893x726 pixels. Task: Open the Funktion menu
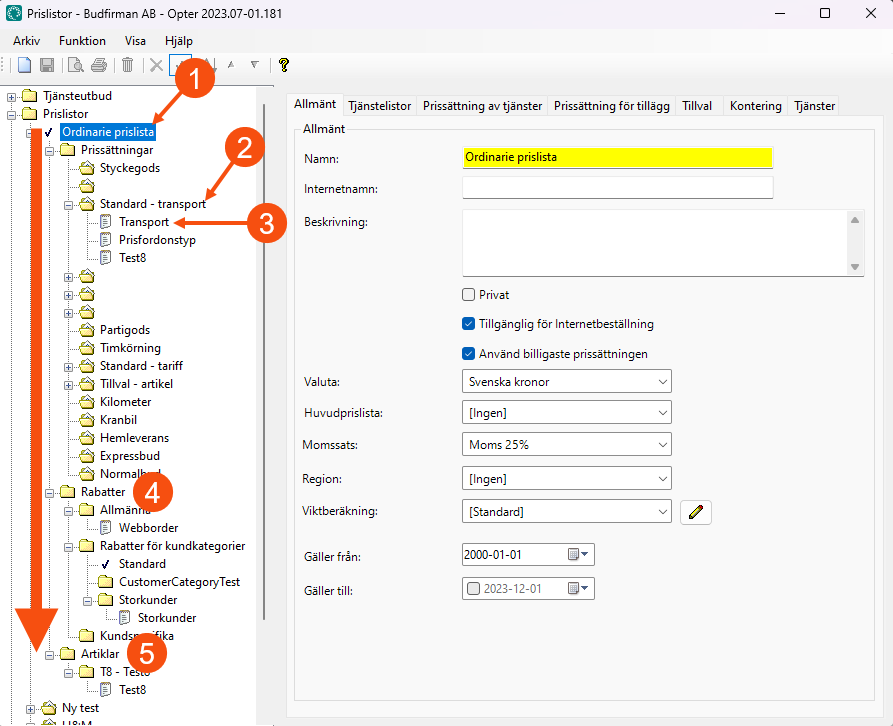(82, 41)
